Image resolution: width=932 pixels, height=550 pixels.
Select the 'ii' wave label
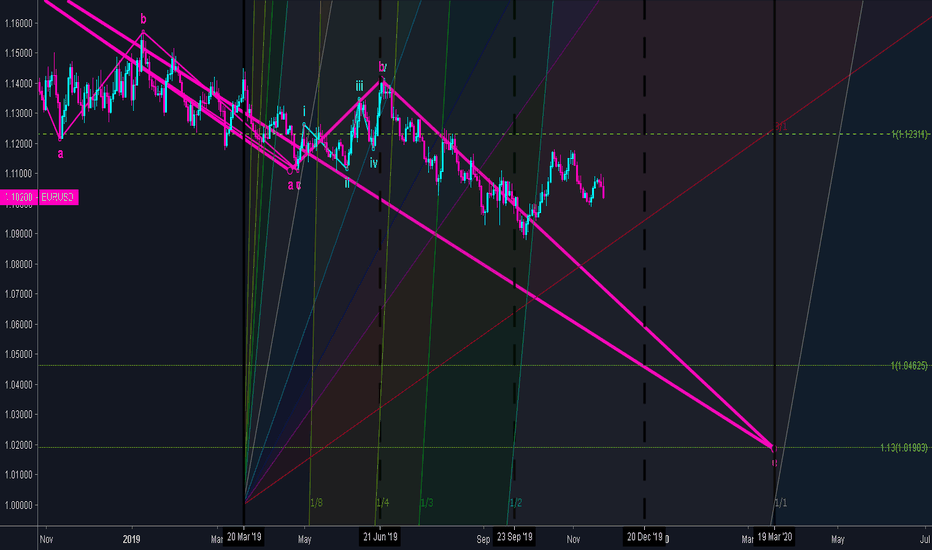(347, 182)
